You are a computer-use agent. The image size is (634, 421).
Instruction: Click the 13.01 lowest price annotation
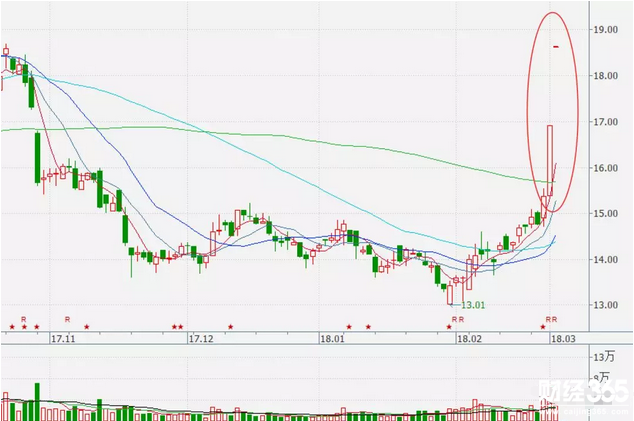473,305
